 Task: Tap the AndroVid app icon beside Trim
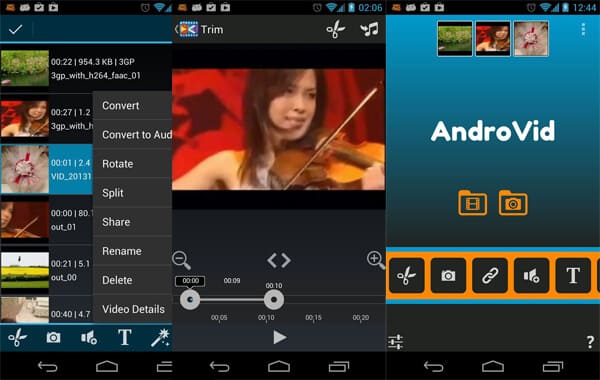pyautogui.click(x=189, y=29)
